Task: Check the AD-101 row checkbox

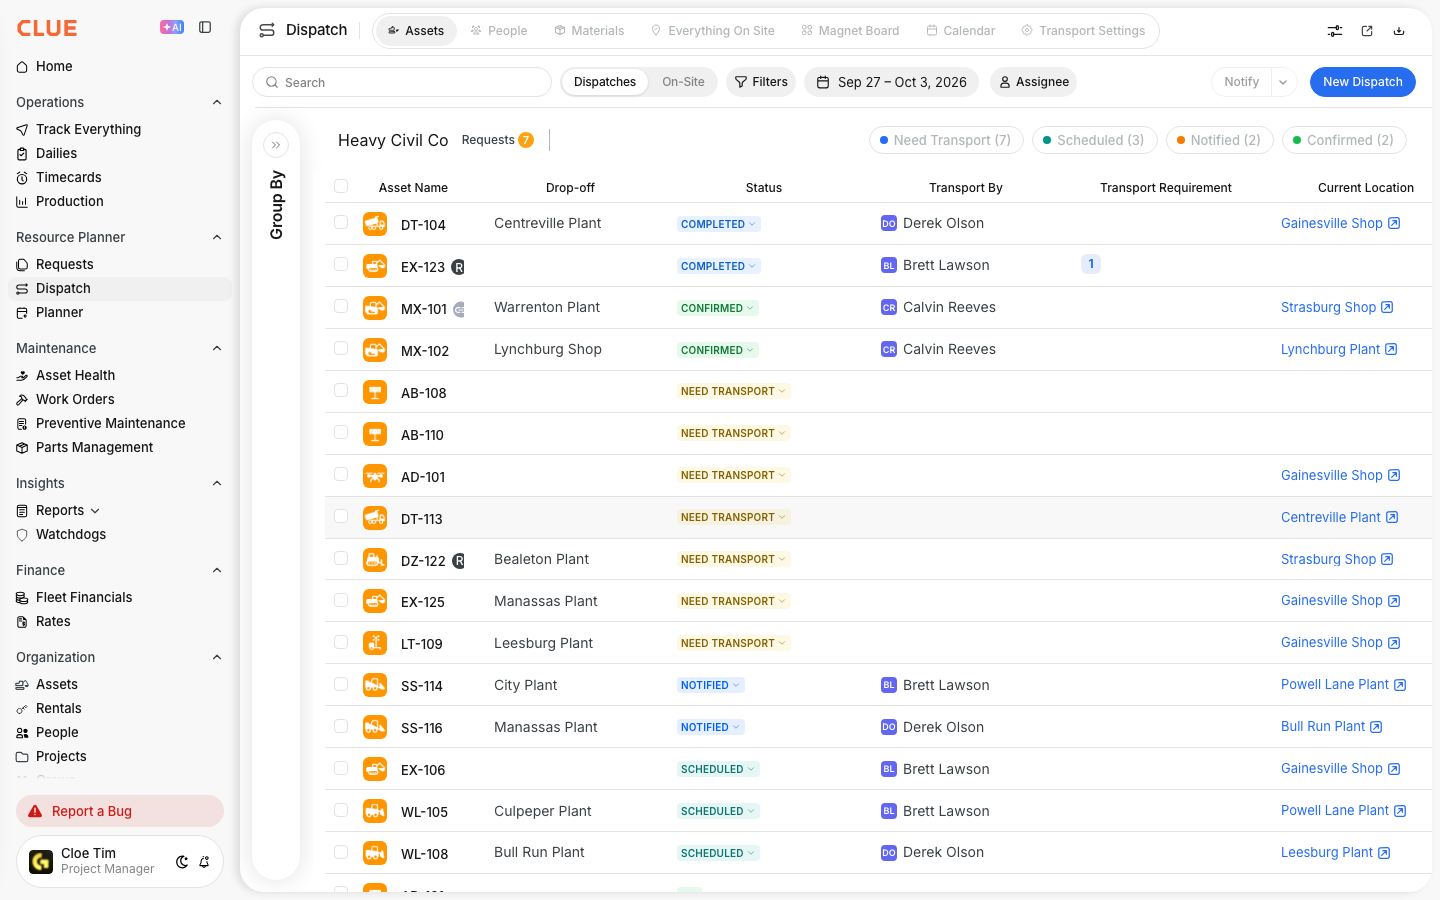Action: click(x=341, y=474)
